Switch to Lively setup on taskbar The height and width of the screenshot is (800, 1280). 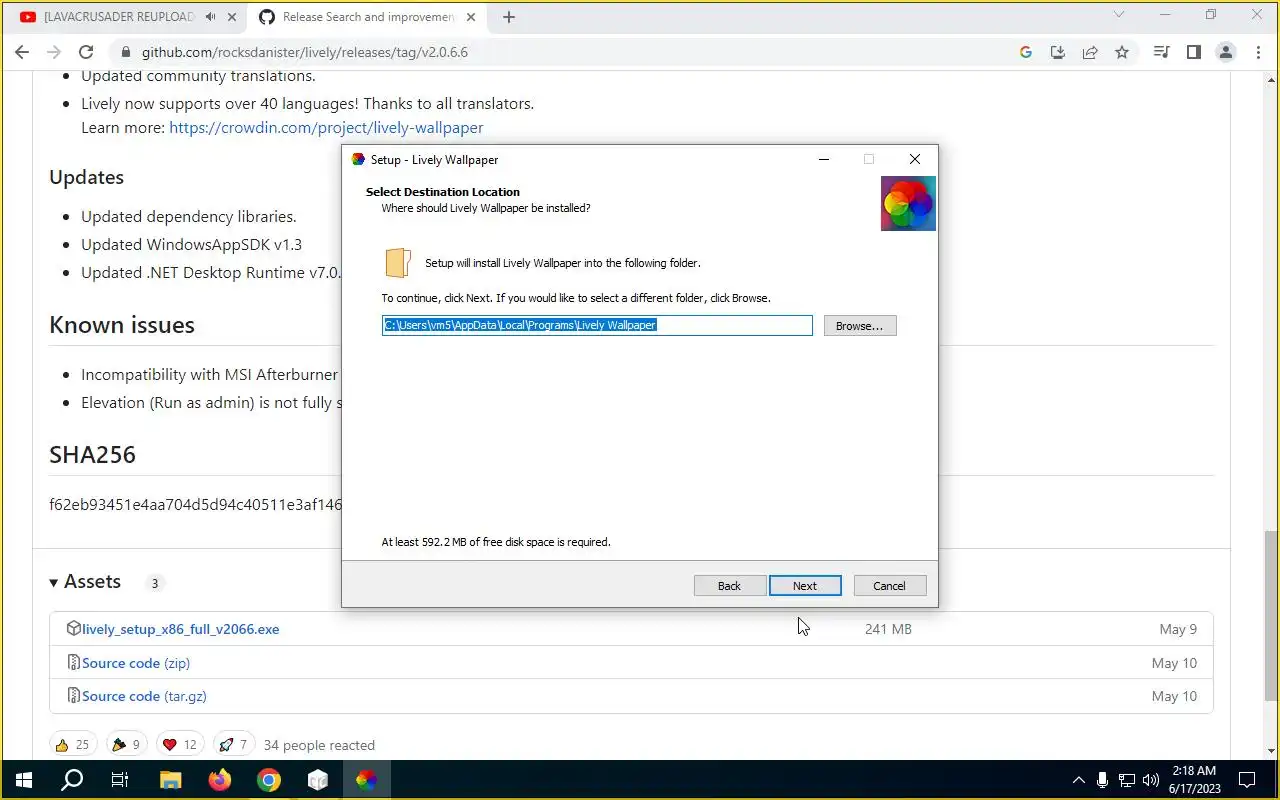click(x=366, y=780)
